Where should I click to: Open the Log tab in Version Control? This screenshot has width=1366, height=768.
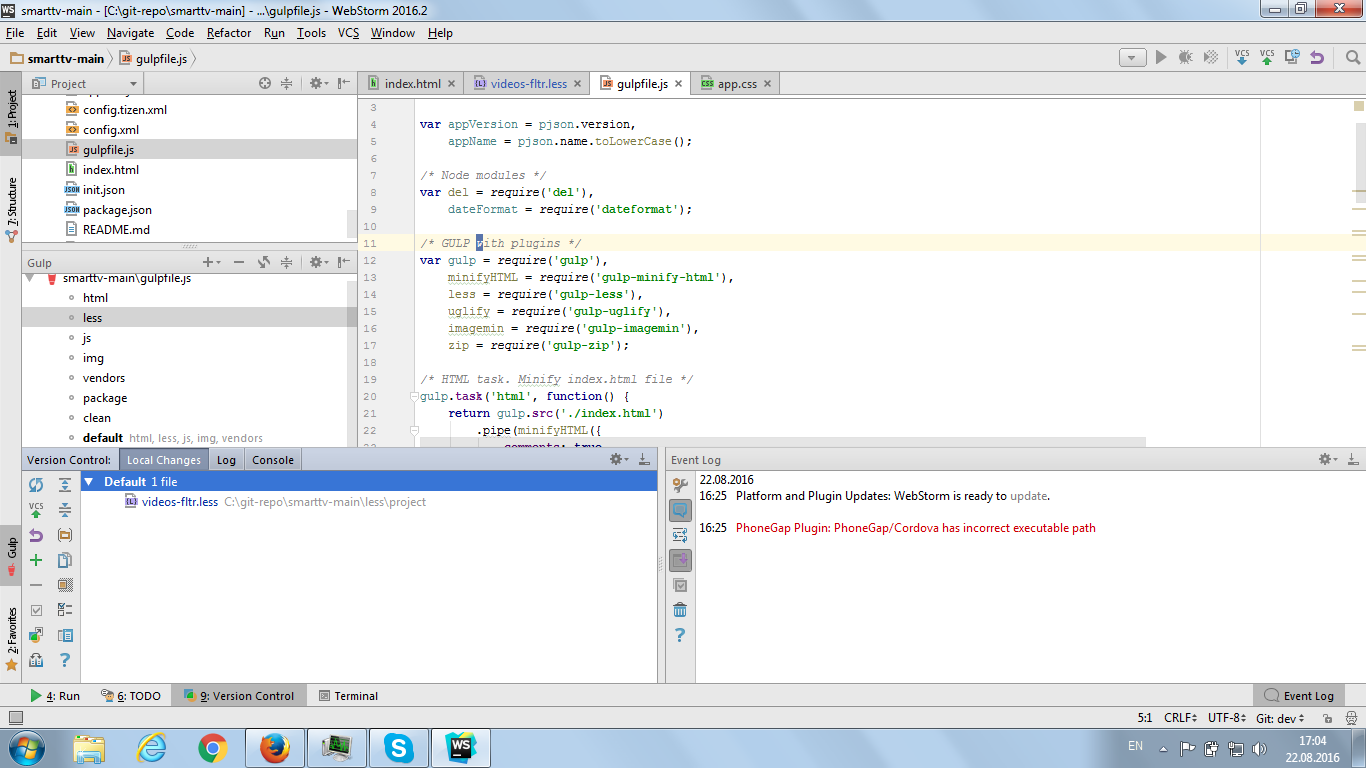(226, 460)
